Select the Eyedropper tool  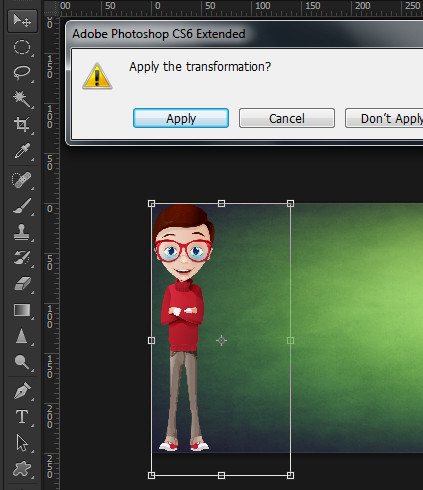coord(22,151)
